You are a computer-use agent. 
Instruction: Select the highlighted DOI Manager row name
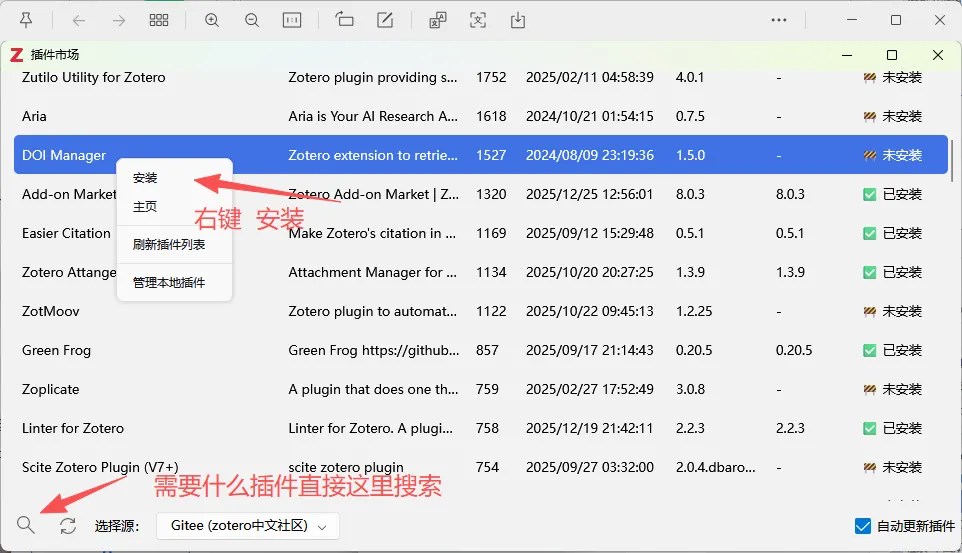click(x=64, y=155)
